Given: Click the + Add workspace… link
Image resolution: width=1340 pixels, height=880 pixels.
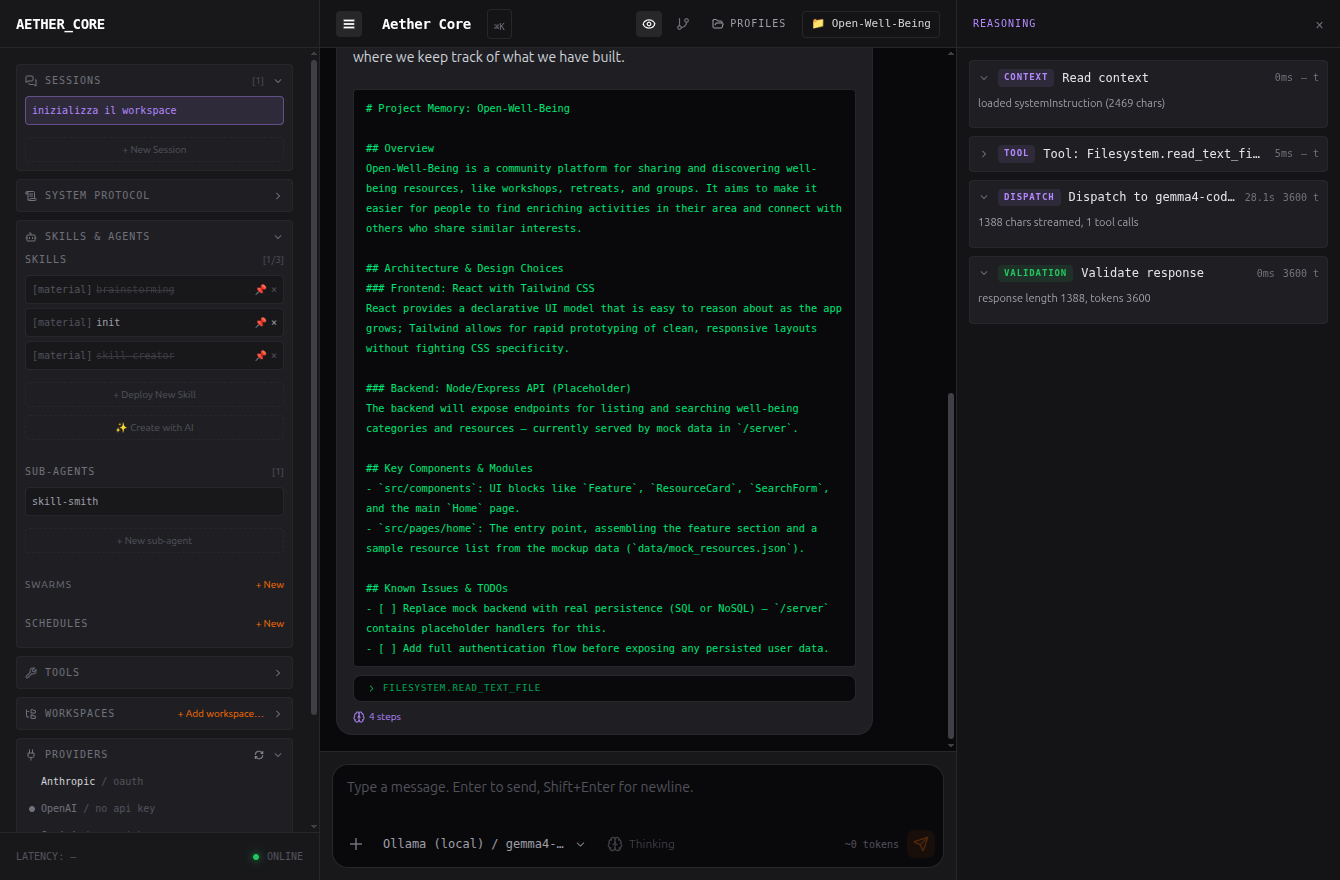Looking at the screenshot, I should point(221,713).
